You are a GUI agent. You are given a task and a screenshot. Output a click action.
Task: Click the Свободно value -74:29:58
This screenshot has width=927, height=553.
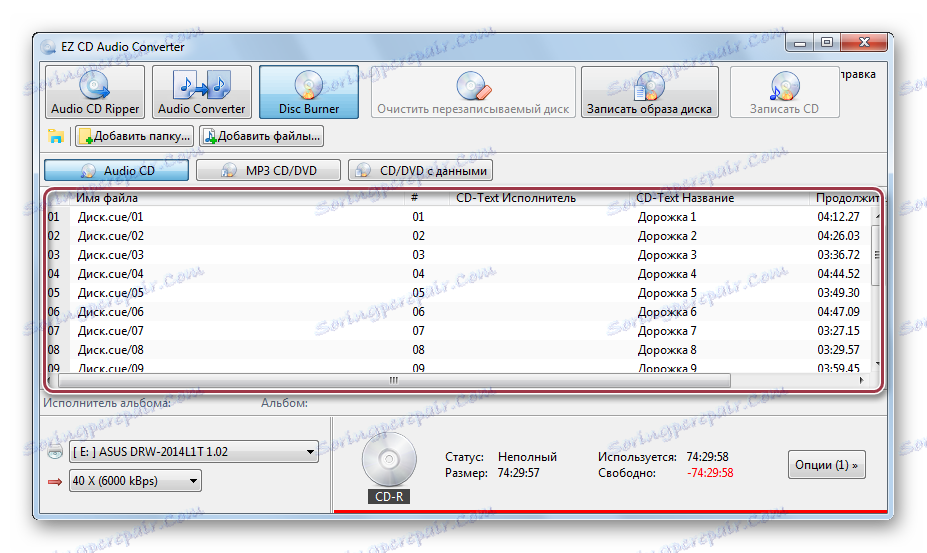coord(709,473)
